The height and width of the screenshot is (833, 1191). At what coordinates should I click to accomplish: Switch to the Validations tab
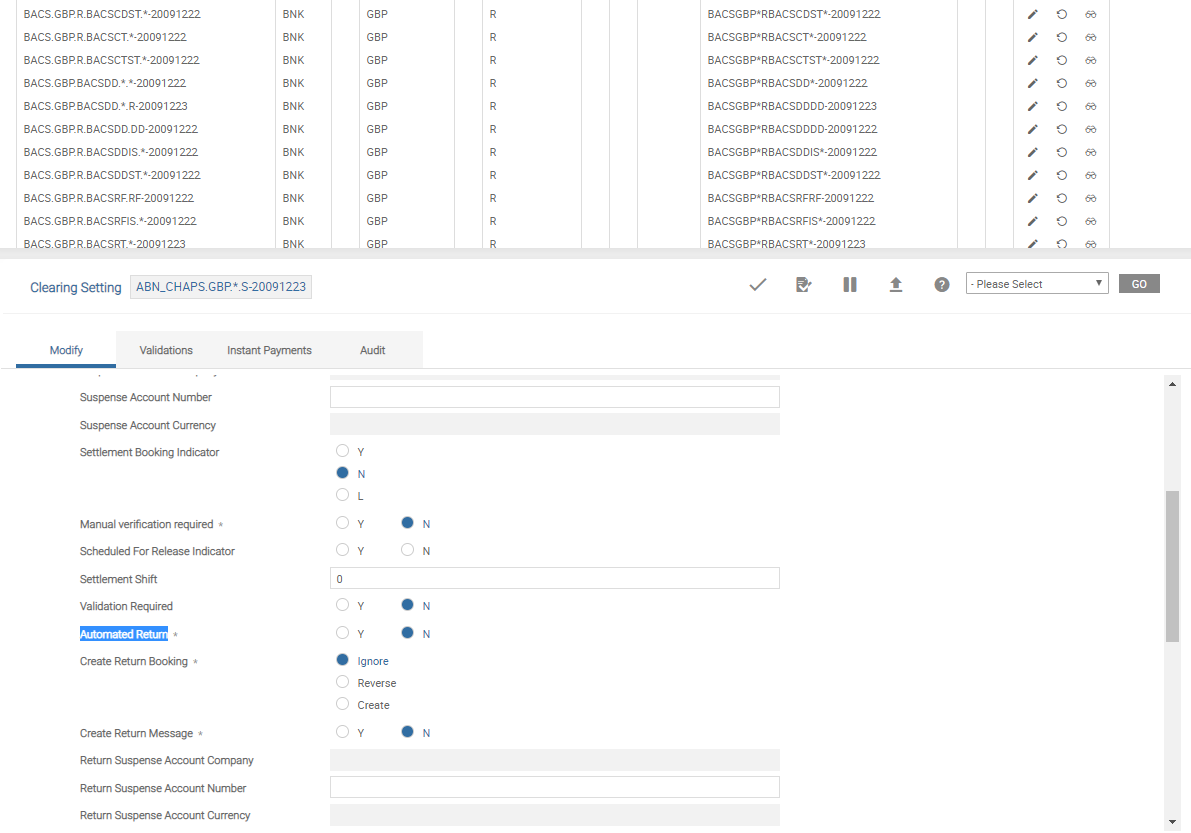pos(166,350)
